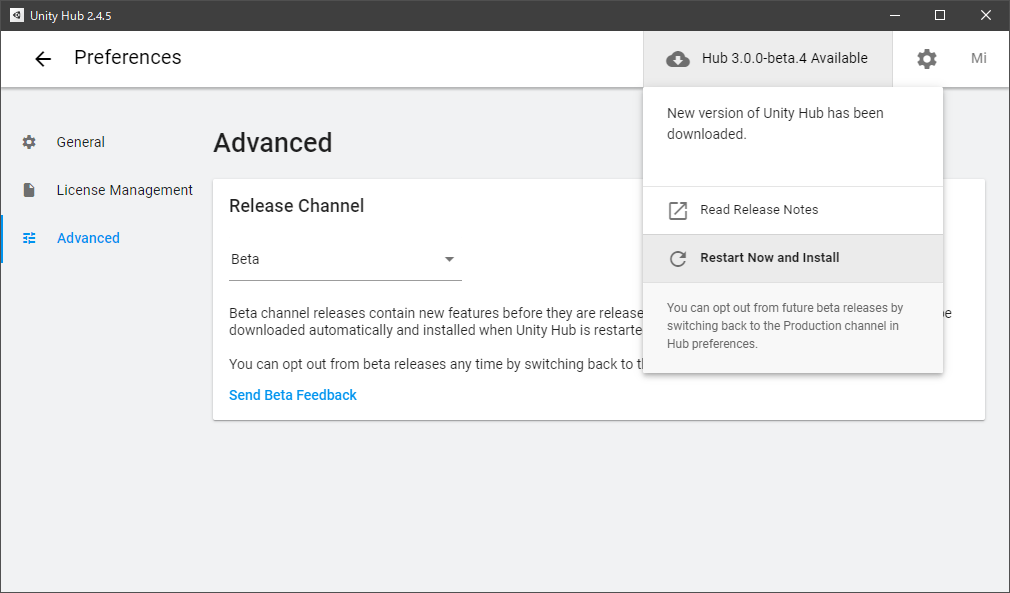Click the opt out from future beta releases note
1010x593 pixels.
pos(785,326)
